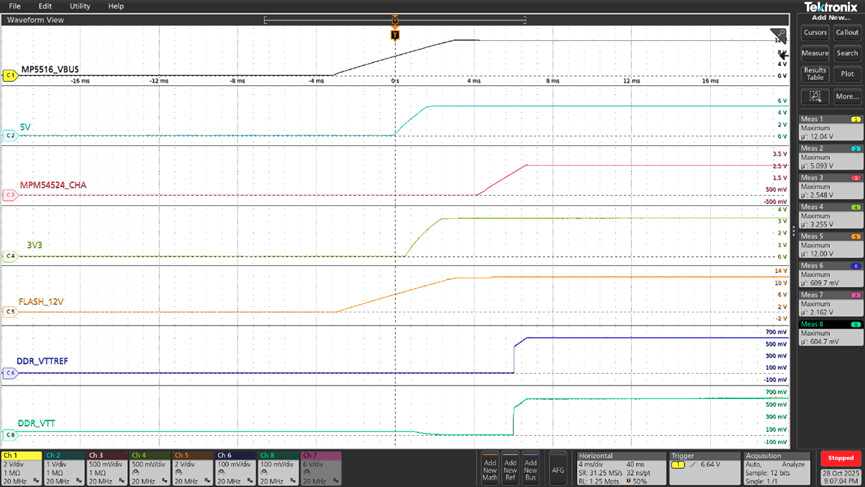The image size is (865, 487).
Task: Select the C1 channel handle for MP5516_VBUS
Action: point(10,75)
